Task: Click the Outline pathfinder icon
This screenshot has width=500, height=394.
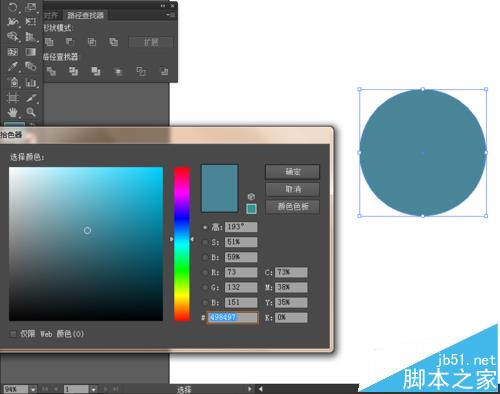Action: click(x=141, y=71)
